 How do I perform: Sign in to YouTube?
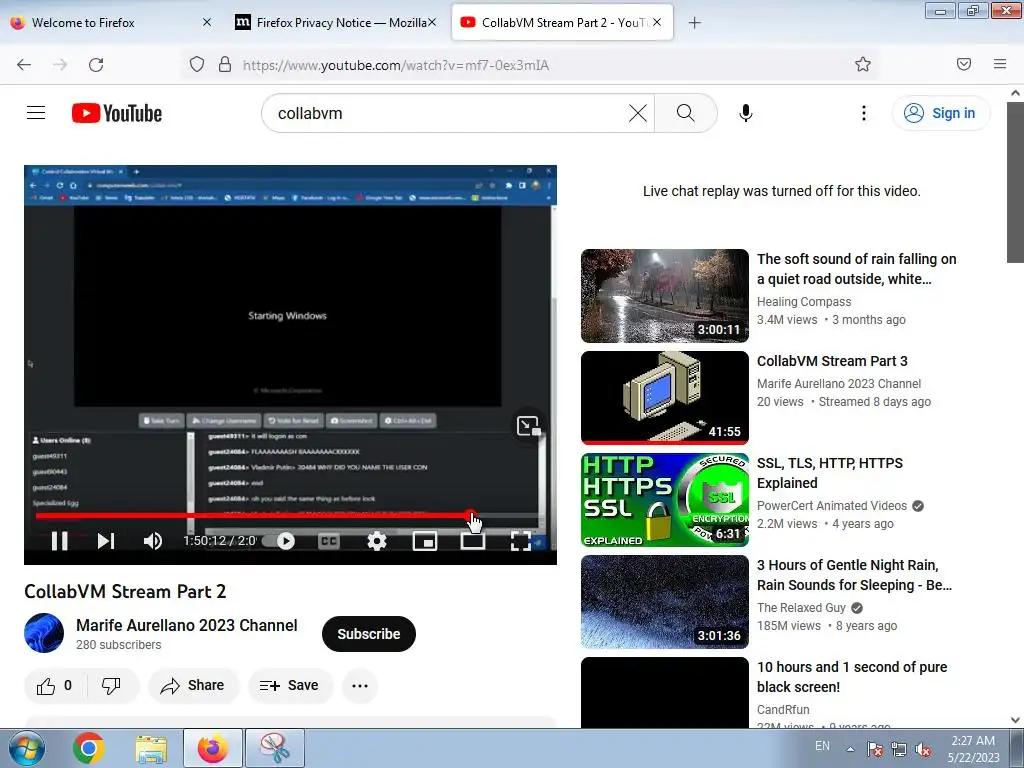click(941, 113)
